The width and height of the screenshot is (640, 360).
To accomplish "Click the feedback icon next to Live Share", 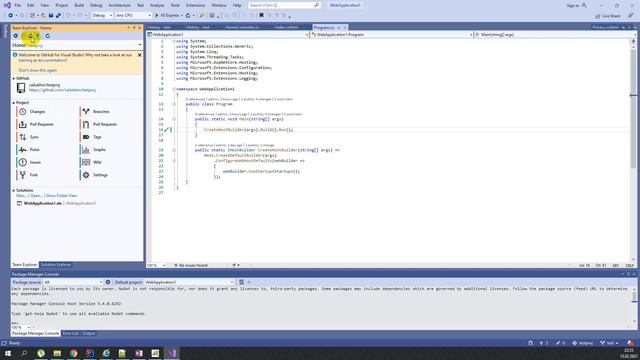I will 630,16.
